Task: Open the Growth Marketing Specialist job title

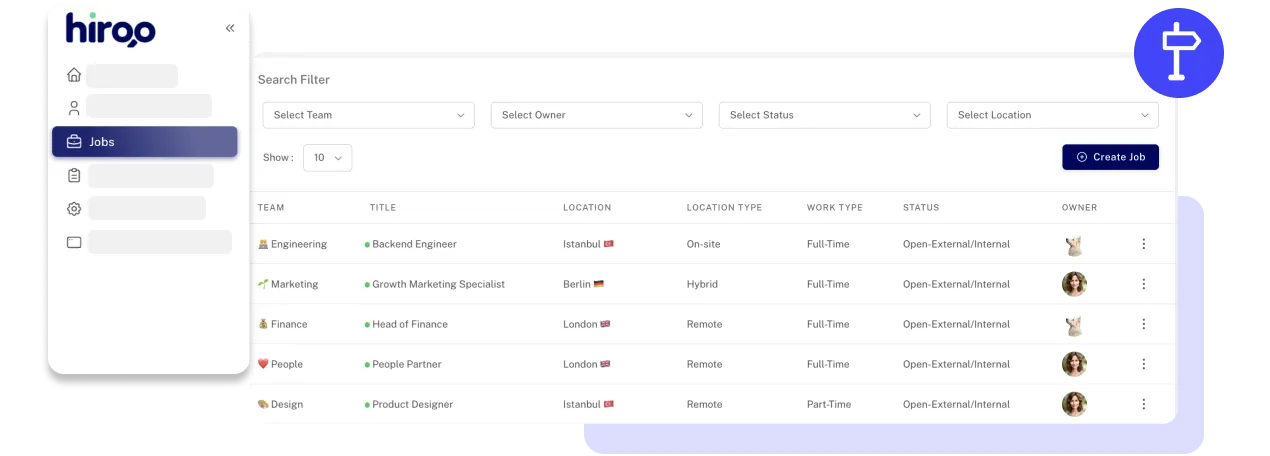Action: (438, 284)
